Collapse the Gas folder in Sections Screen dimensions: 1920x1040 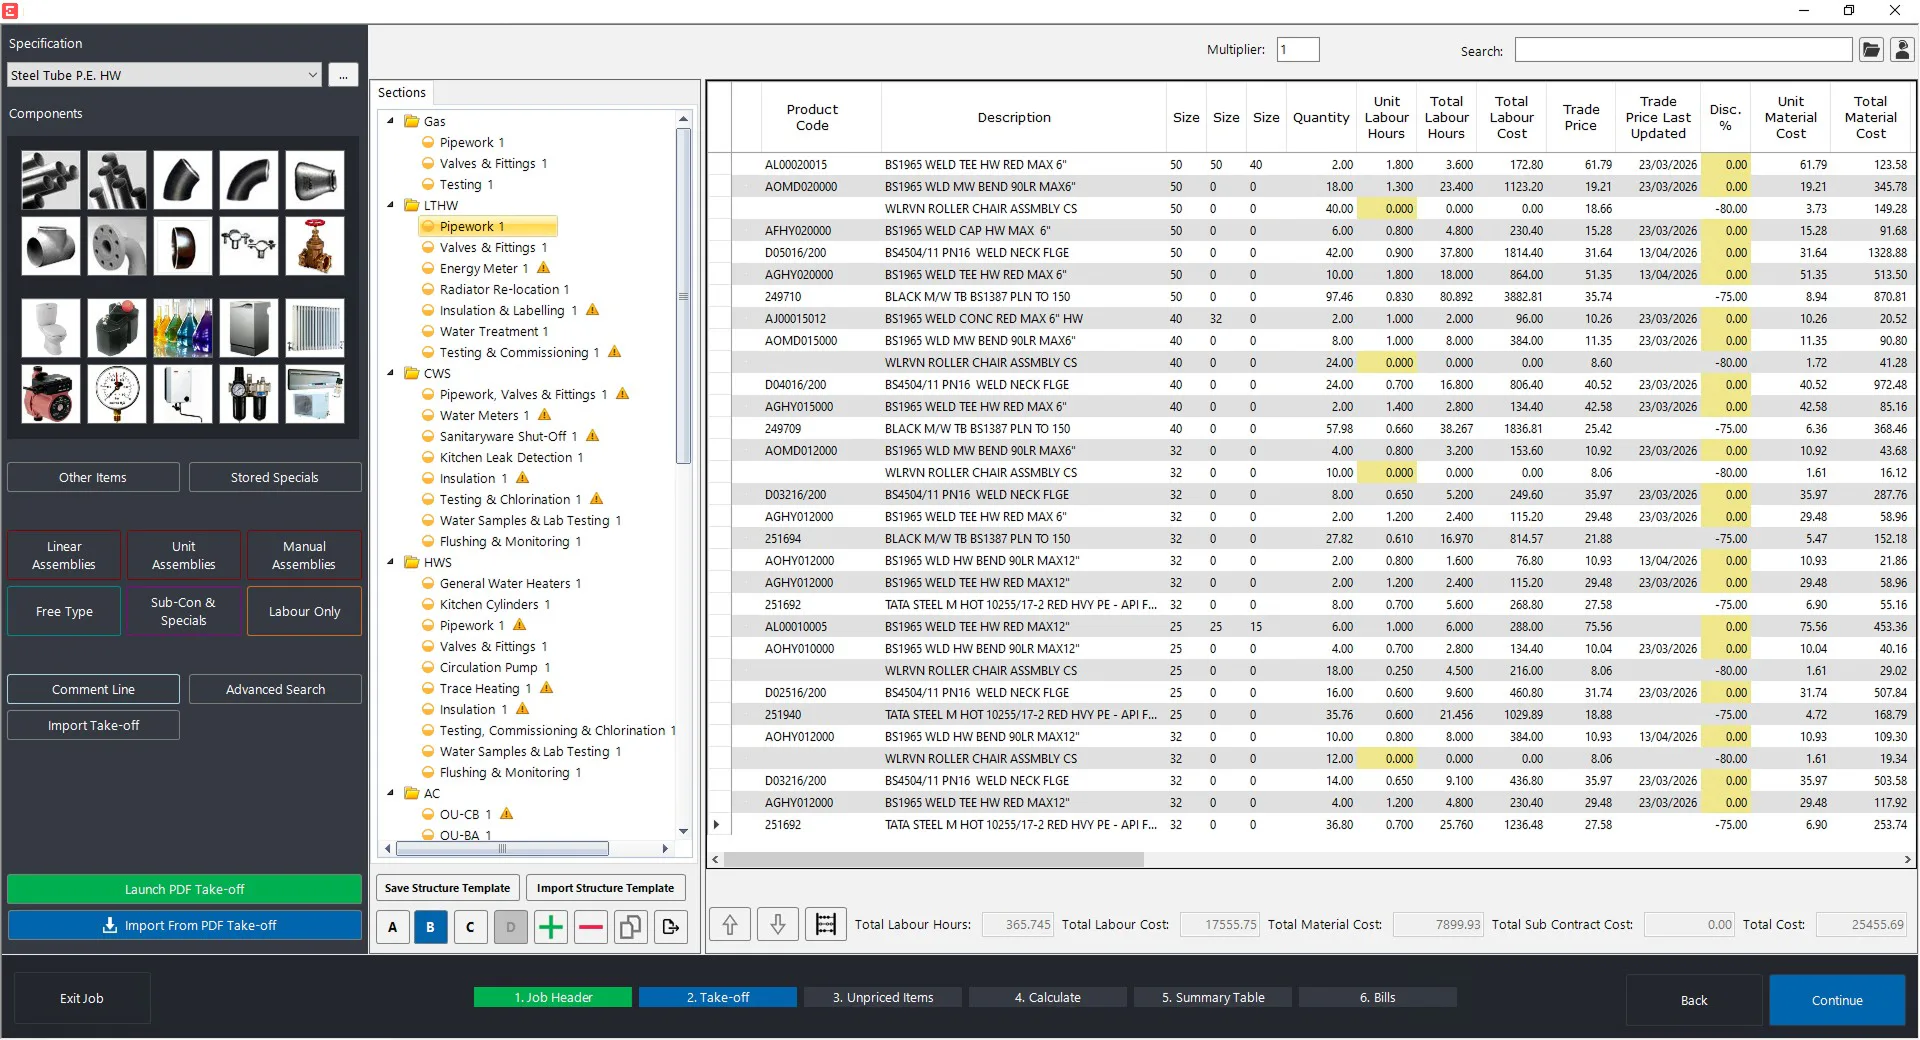tap(391, 121)
